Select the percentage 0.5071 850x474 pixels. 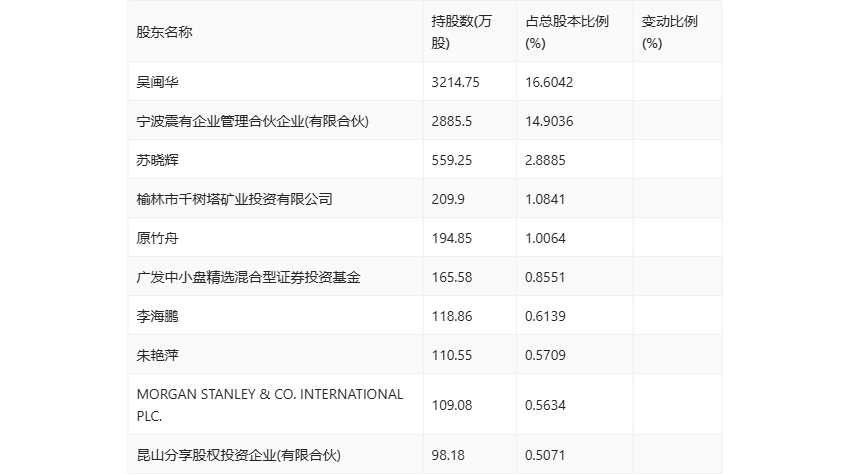coord(545,455)
